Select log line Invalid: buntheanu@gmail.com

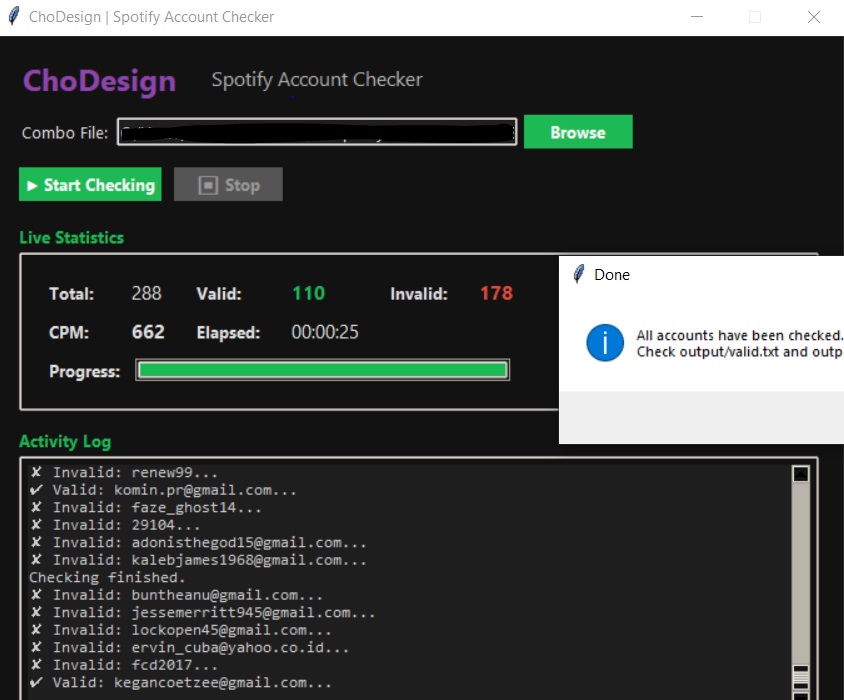click(176, 595)
